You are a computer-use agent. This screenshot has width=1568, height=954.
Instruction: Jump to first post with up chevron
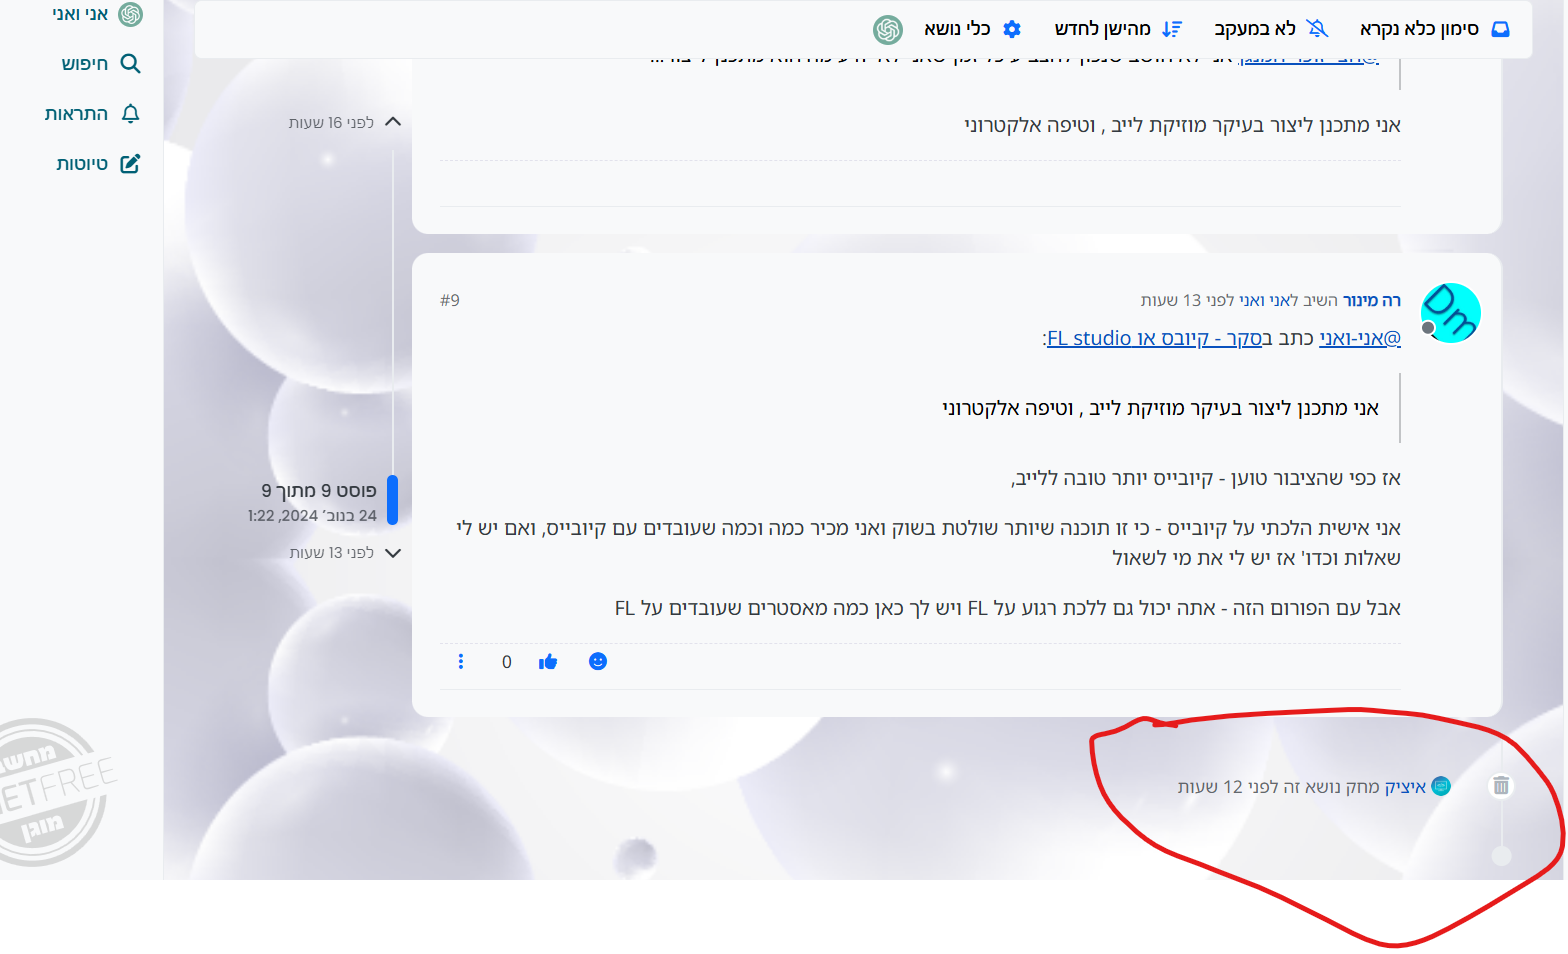[x=393, y=122]
